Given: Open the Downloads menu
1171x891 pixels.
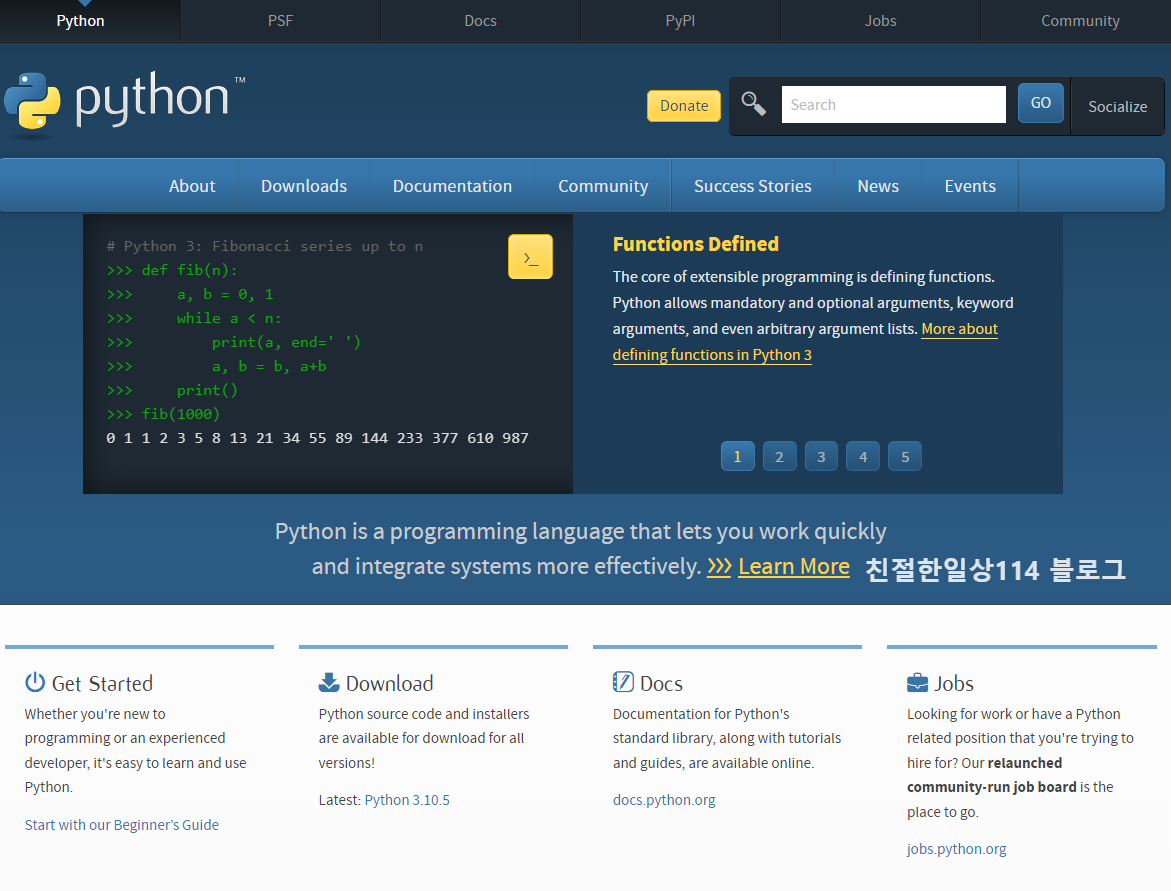Looking at the screenshot, I should (x=304, y=186).
